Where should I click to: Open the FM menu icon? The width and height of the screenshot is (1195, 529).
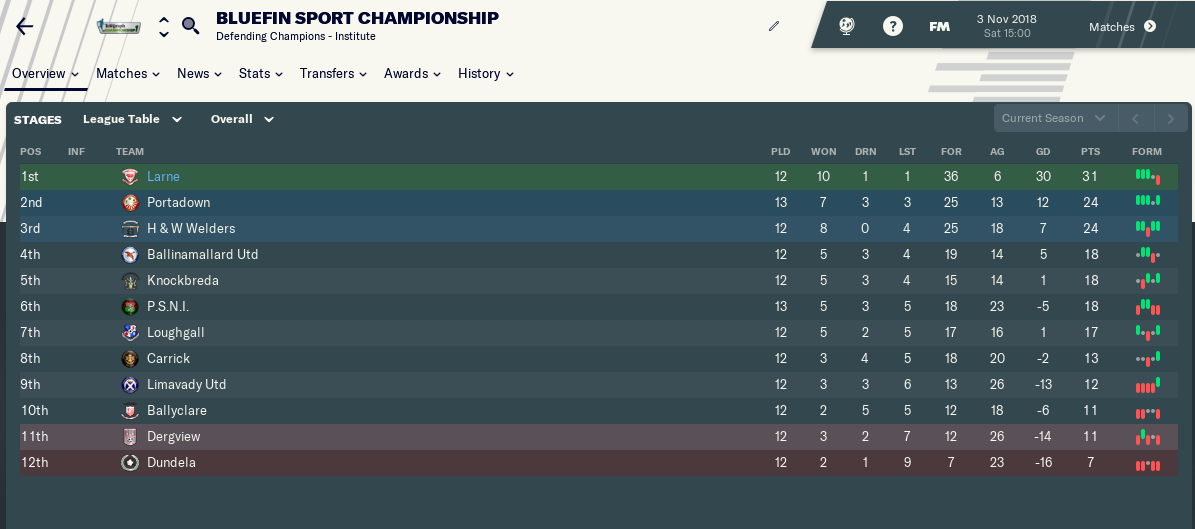click(939, 27)
